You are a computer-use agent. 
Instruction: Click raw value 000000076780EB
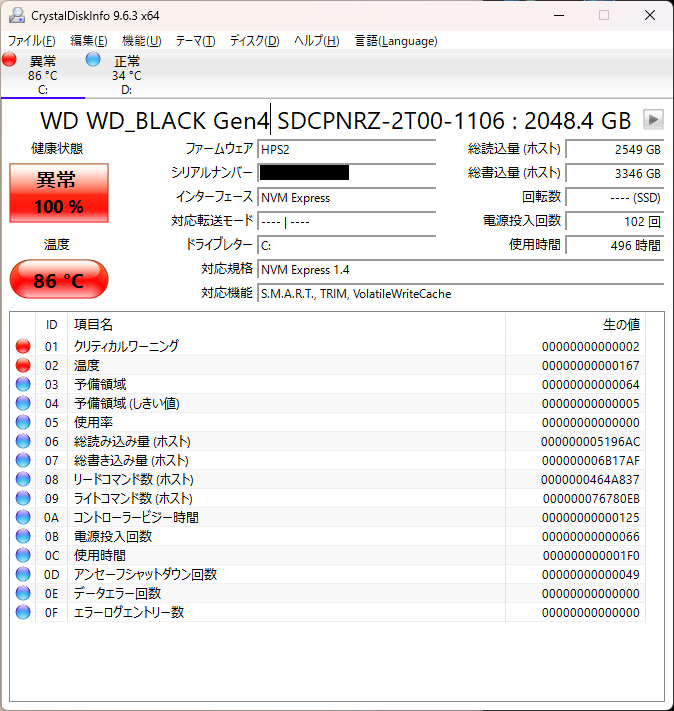click(591, 499)
